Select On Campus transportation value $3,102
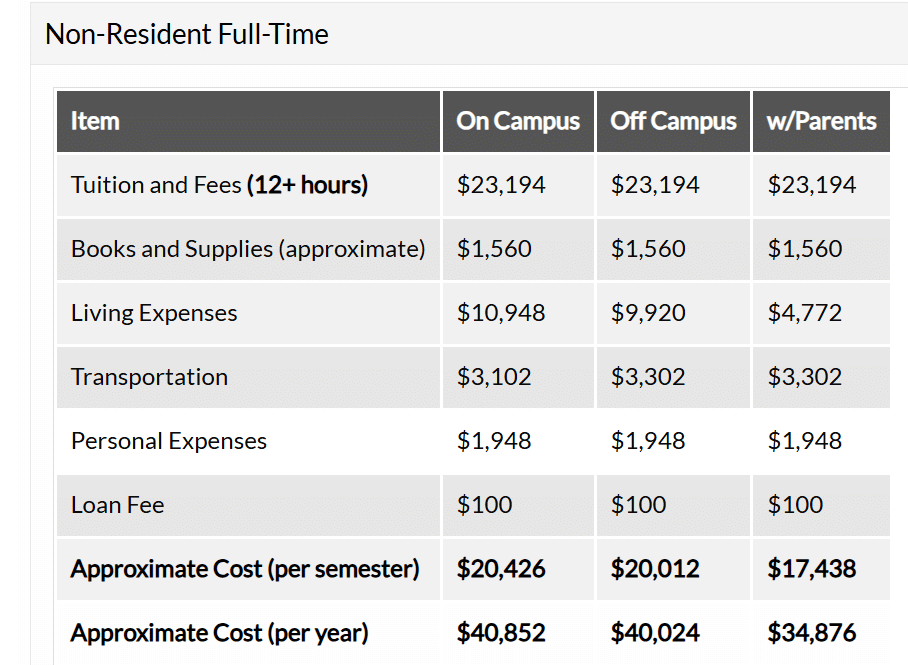 click(494, 377)
